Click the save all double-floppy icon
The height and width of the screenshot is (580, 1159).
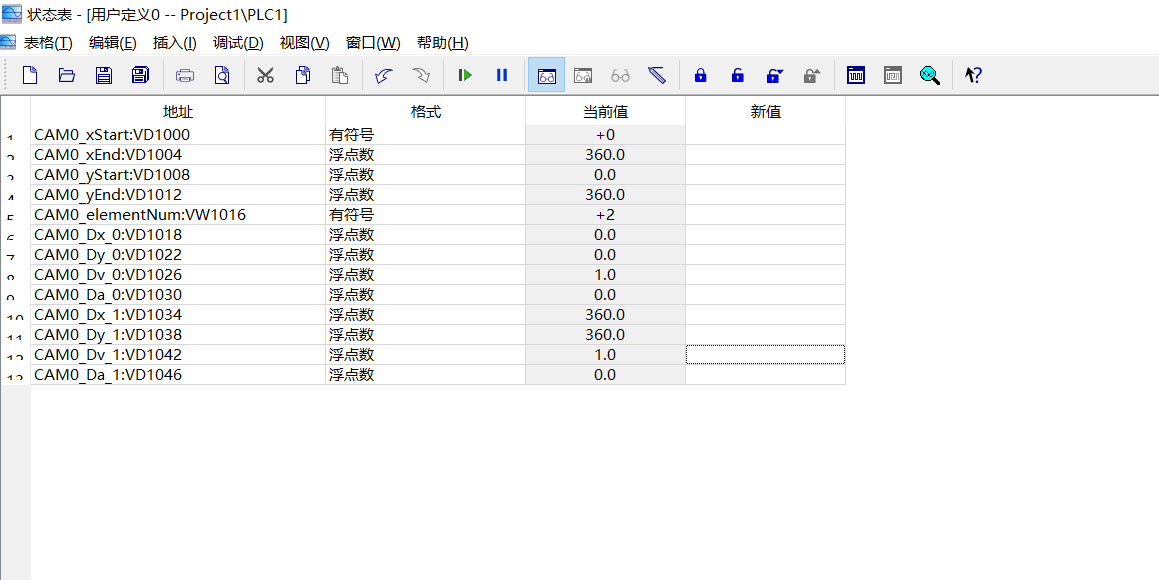point(140,75)
